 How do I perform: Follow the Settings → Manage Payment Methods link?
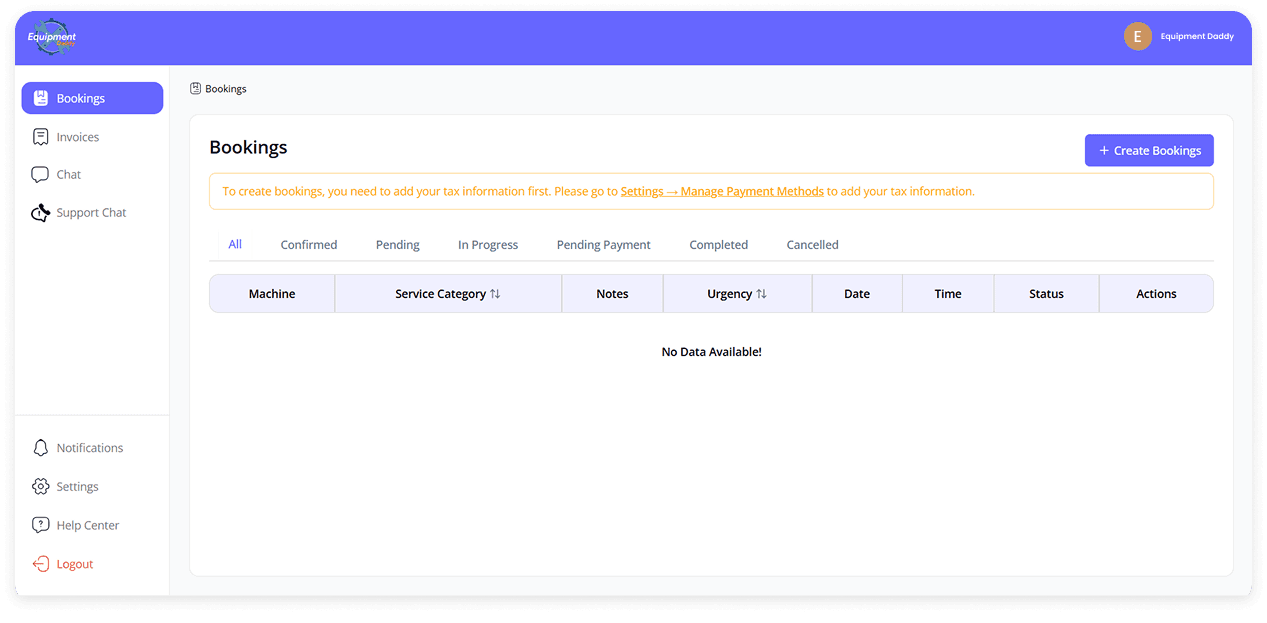click(x=721, y=191)
